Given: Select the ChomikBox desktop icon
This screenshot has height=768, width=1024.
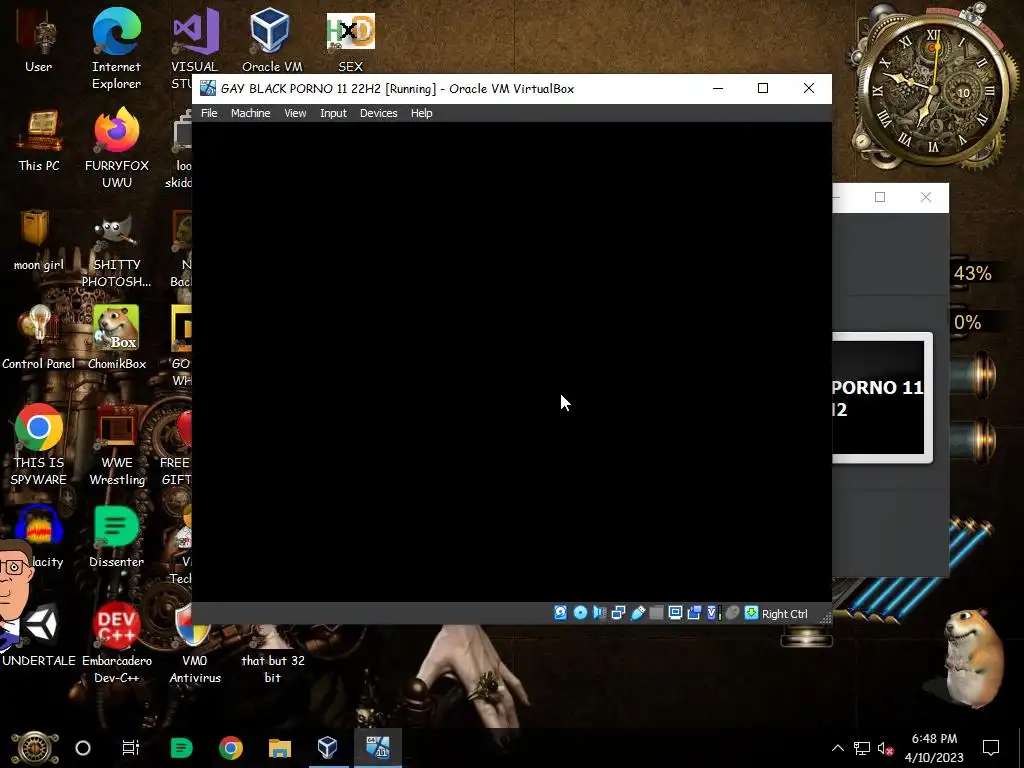Looking at the screenshot, I should pos(116,338).
